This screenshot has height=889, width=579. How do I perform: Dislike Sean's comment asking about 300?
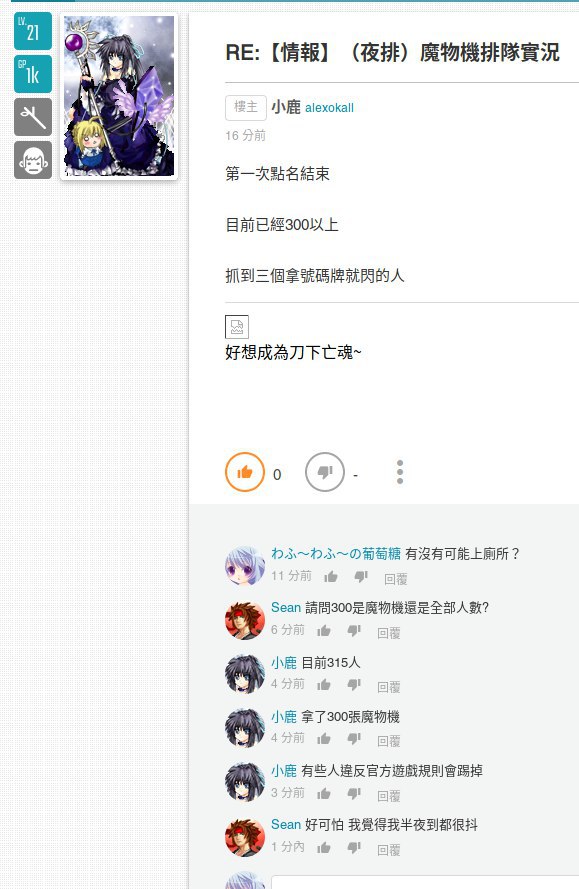354,630
